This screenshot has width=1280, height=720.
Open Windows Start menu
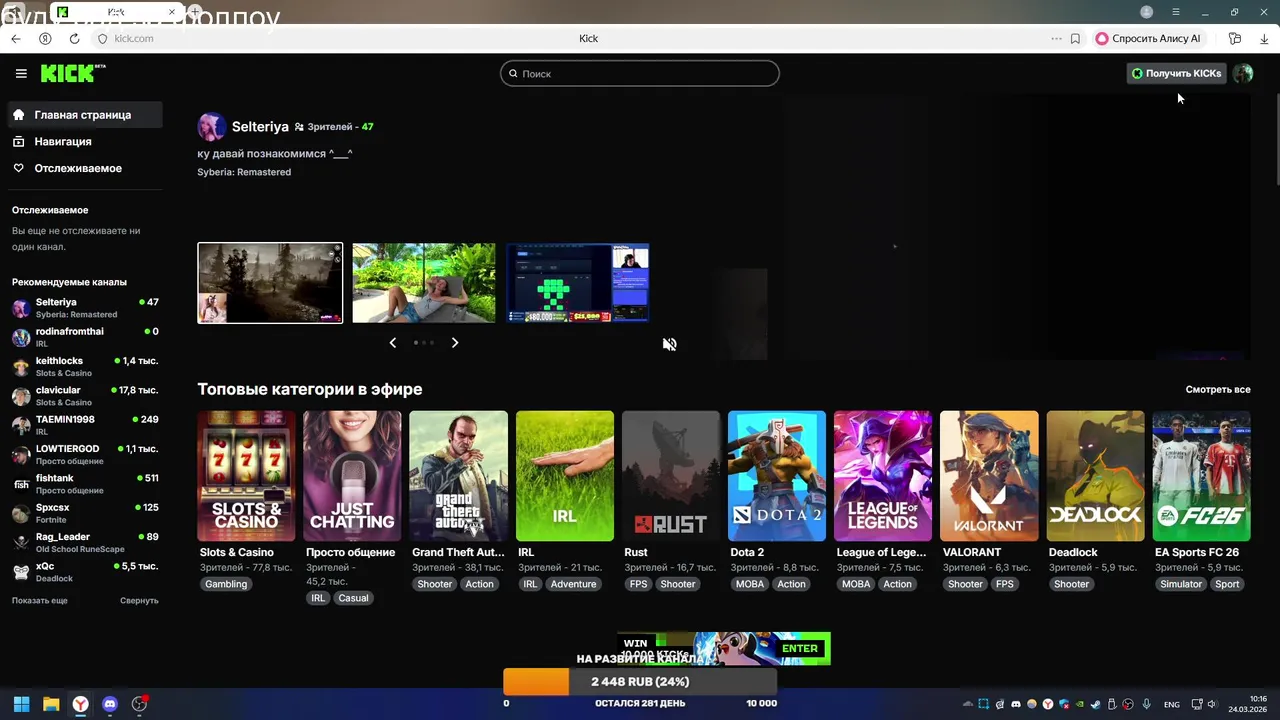tap(21, 704)
